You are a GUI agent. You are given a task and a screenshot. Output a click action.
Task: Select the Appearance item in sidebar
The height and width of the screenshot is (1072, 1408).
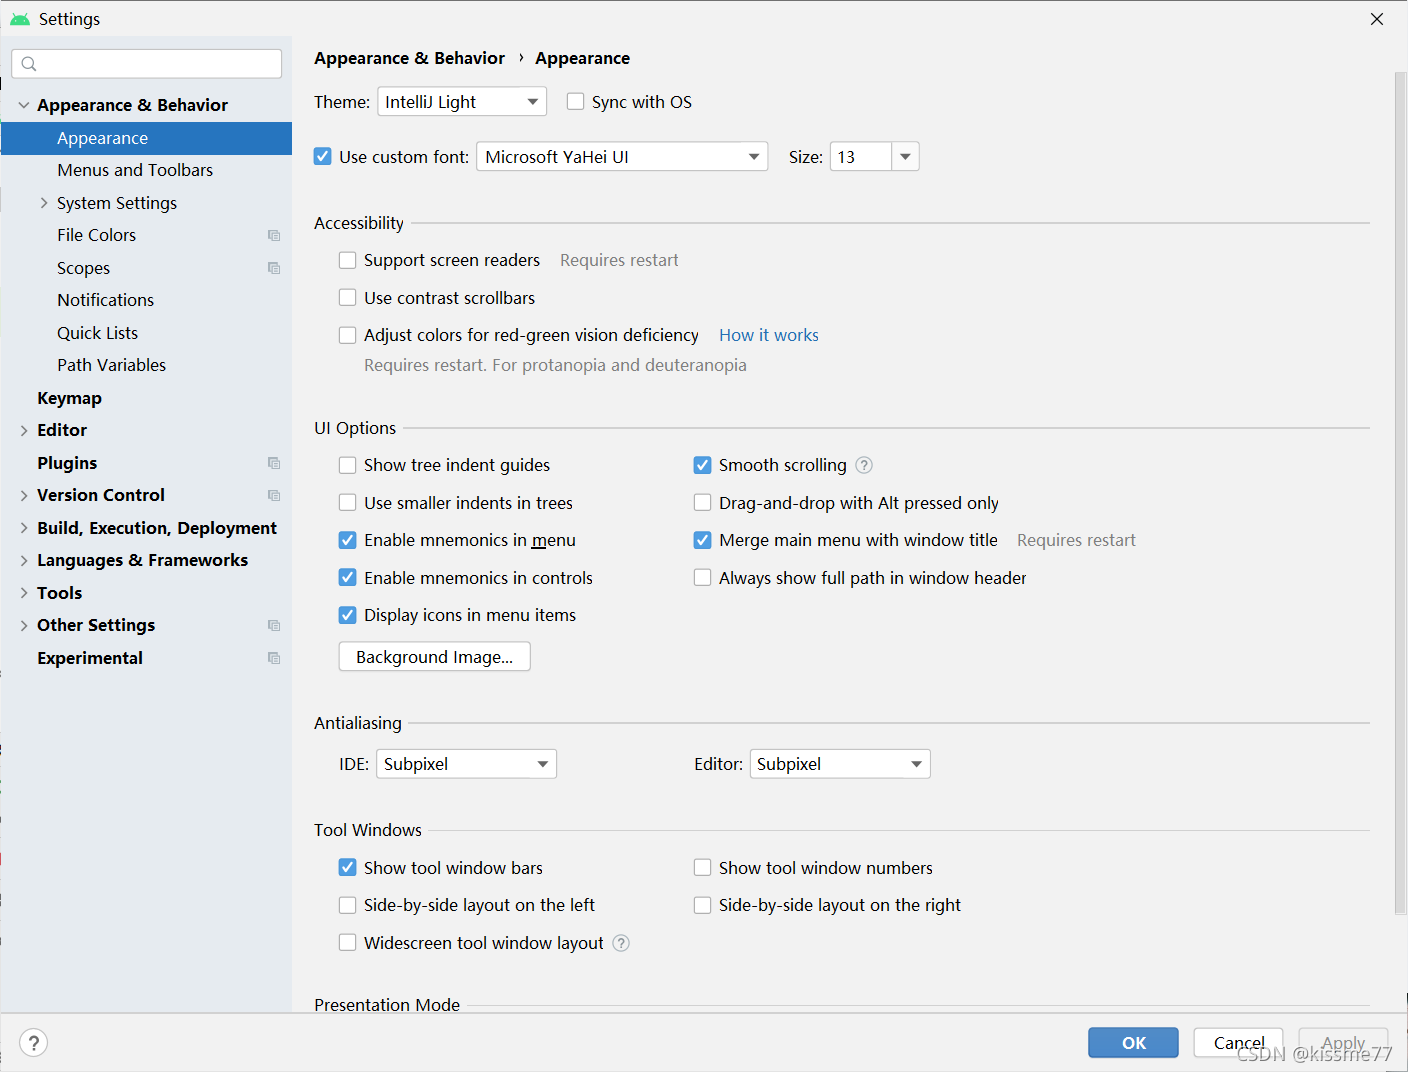coord(146,138)
